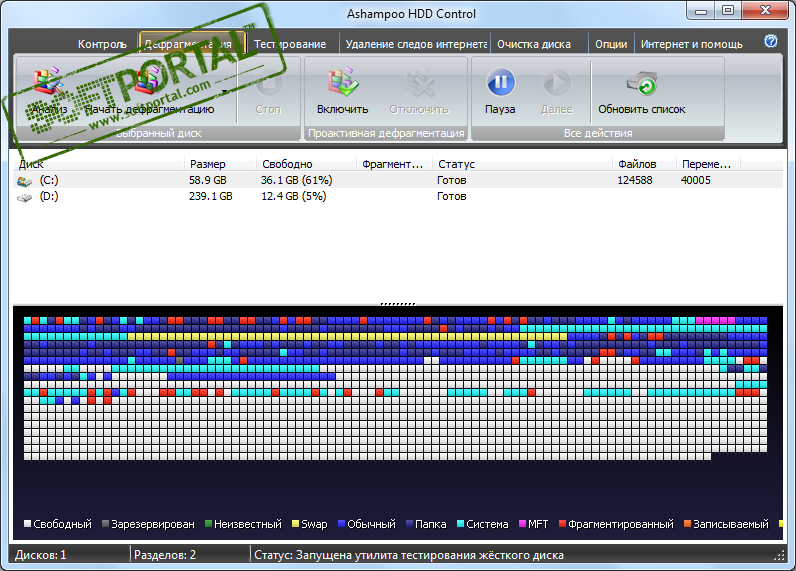Click the Система cyan legend swatch

[x=460, y=523]
